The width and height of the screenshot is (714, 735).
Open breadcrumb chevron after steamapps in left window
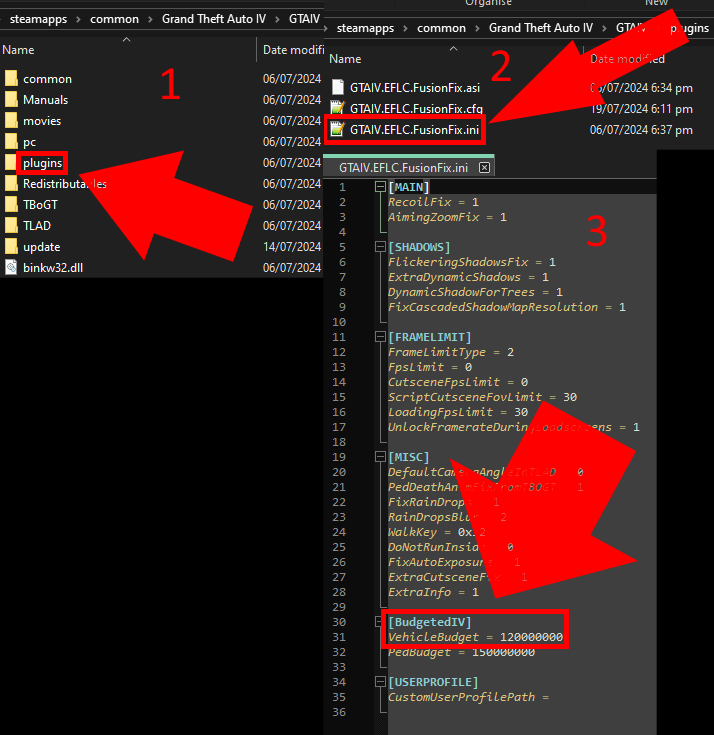(x=79, y=20)
